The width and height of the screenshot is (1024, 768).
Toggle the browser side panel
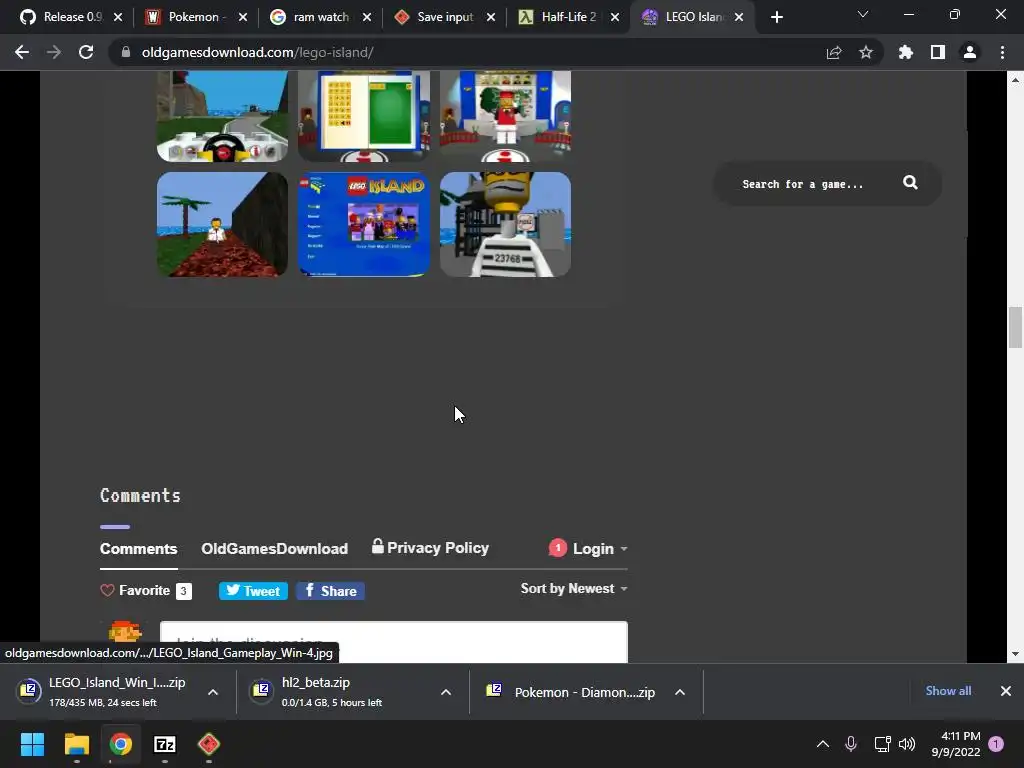938,52
